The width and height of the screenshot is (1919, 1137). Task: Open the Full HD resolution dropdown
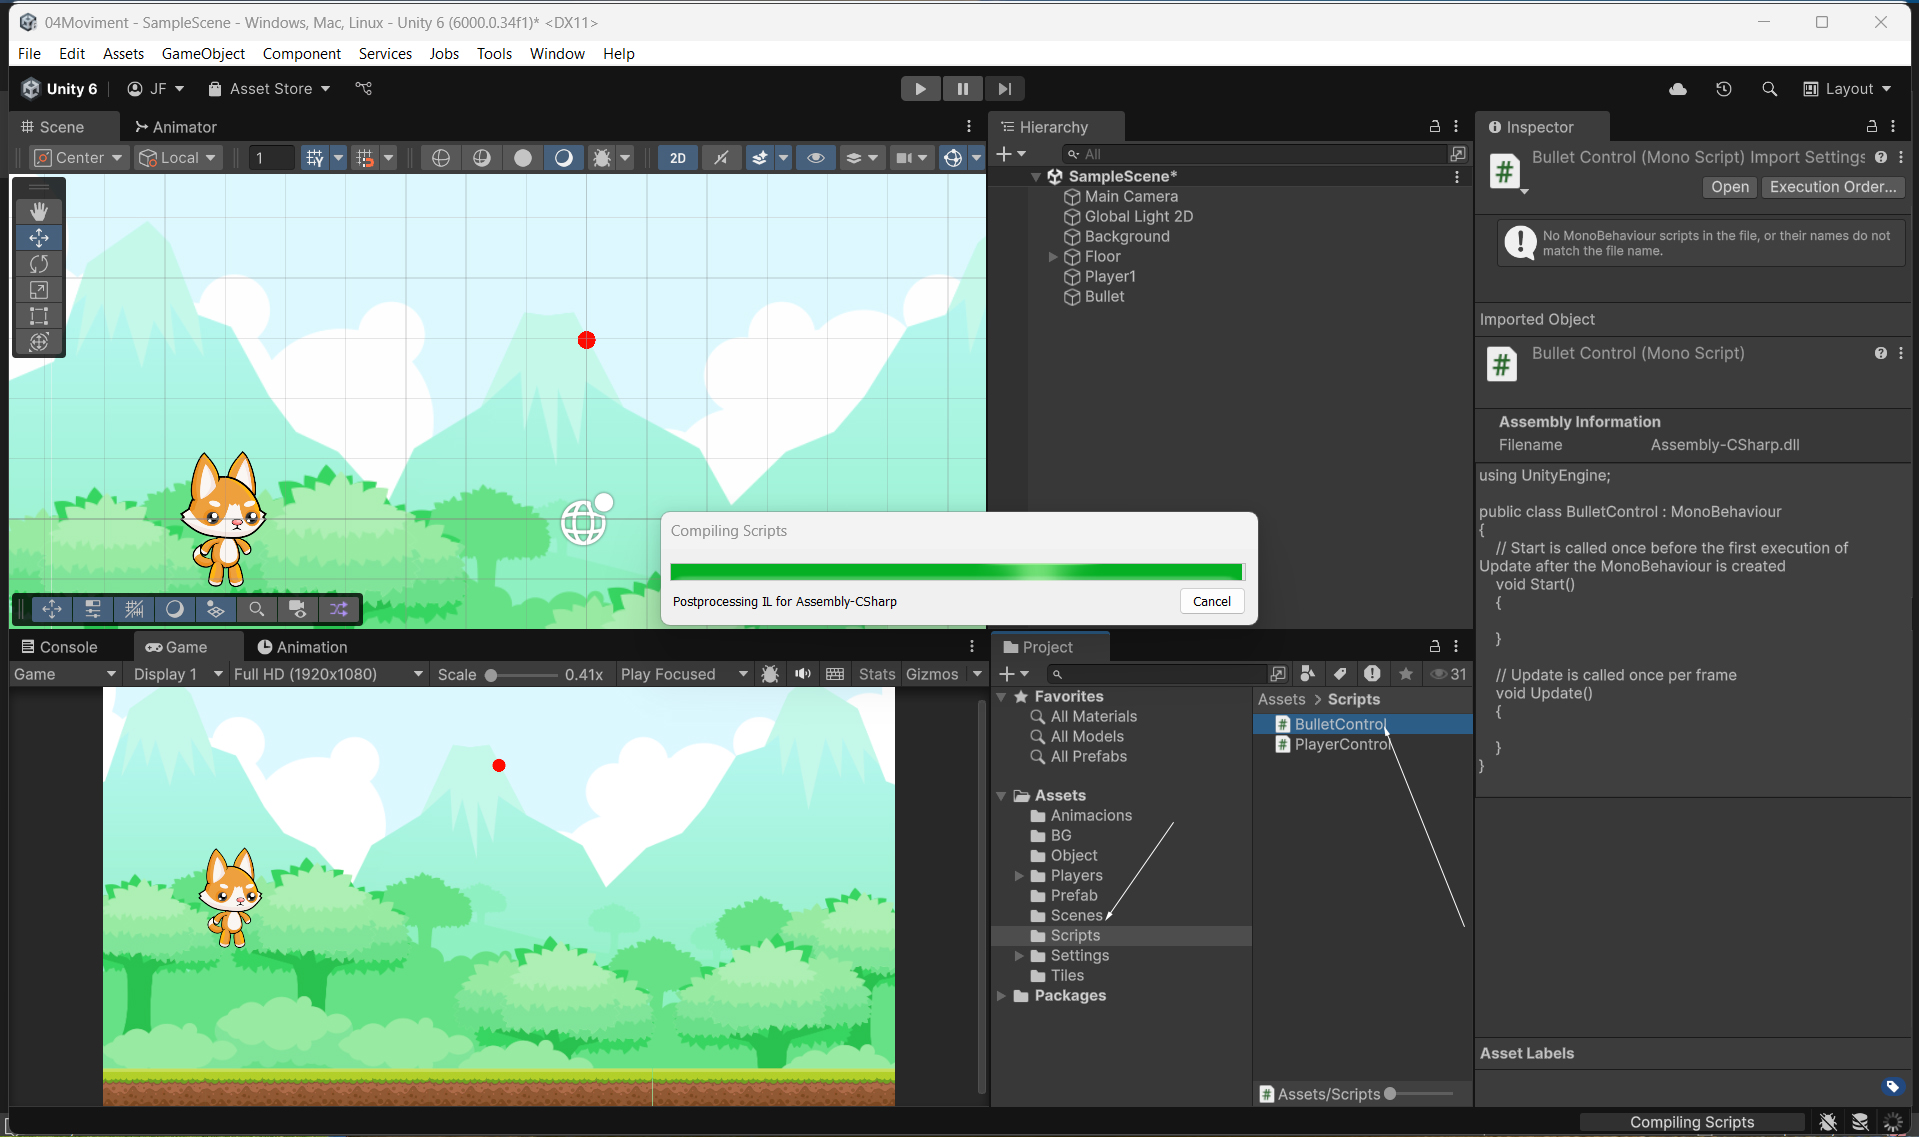tap(328, 674)
